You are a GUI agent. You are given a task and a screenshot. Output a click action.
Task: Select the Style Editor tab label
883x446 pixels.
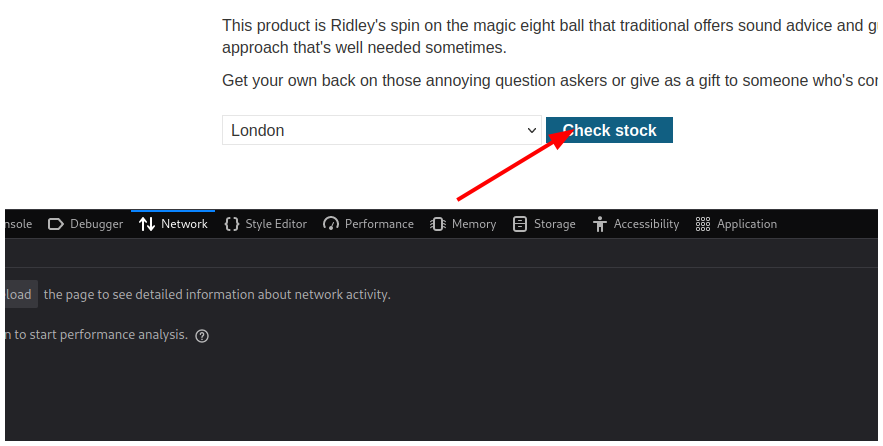(276, 224)
